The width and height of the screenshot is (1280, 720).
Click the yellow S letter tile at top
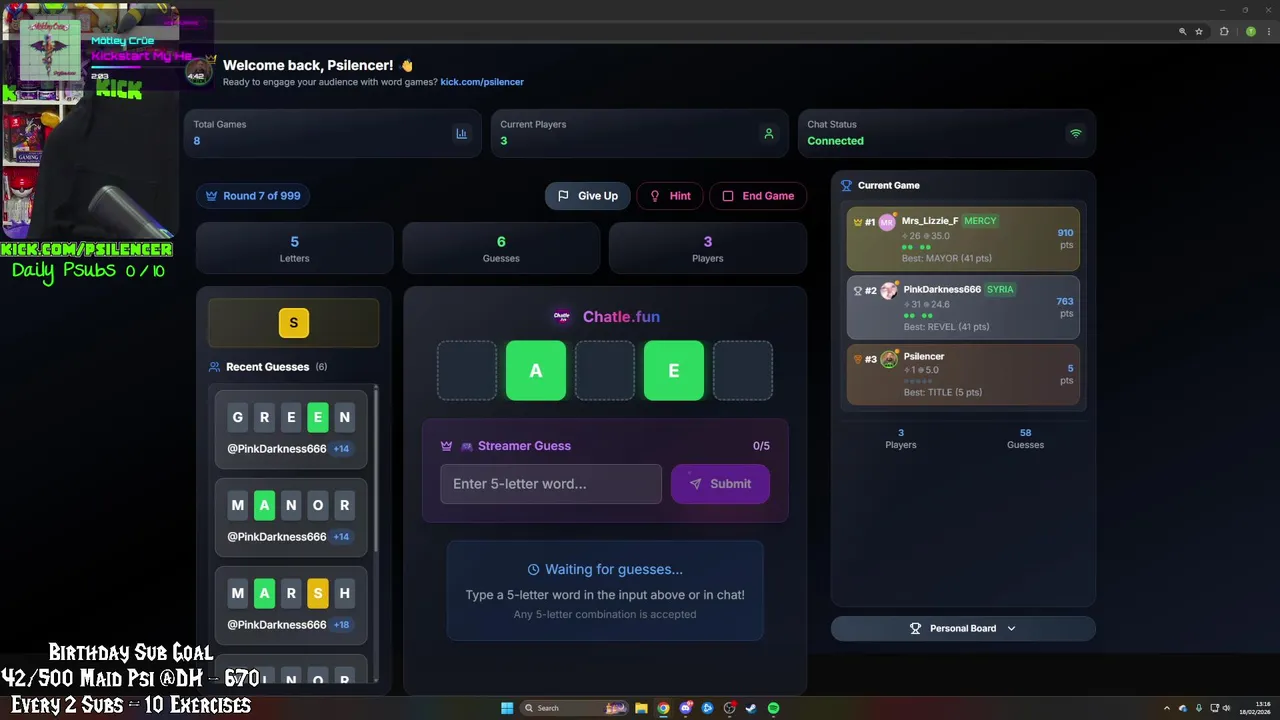(294, 323)
